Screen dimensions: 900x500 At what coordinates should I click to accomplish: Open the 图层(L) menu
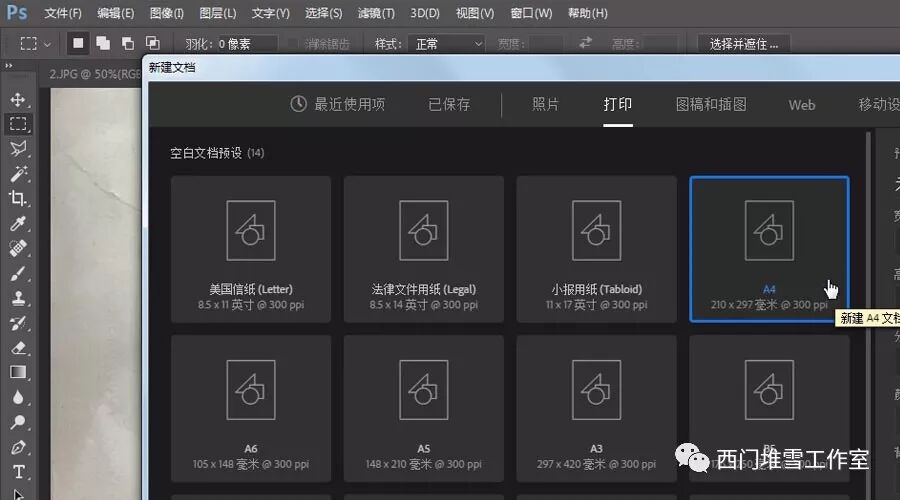[x=218, y=13]
